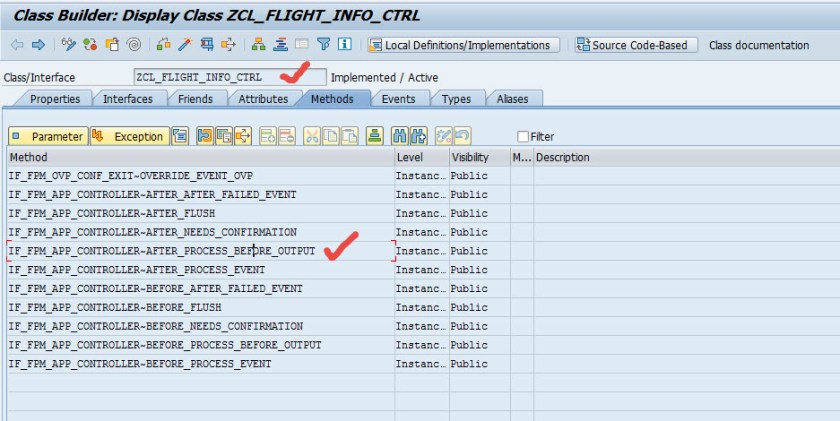Open the Properties tab
The height and width of the screenshot is (421, 840).
pos(55,99)
